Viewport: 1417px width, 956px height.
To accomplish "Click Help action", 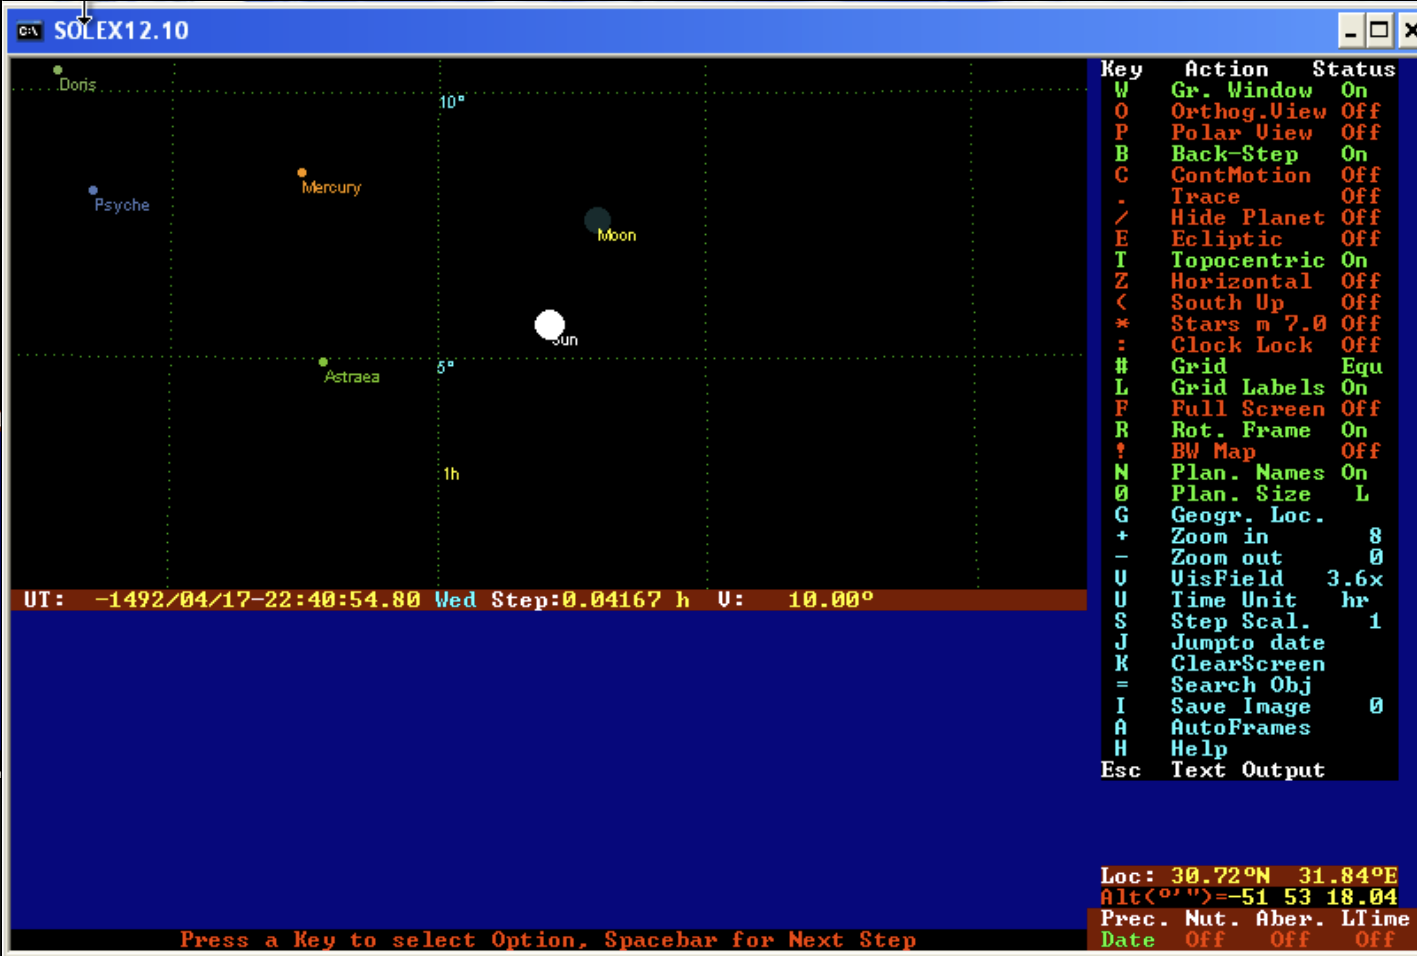I will (x=1198, y=748).
